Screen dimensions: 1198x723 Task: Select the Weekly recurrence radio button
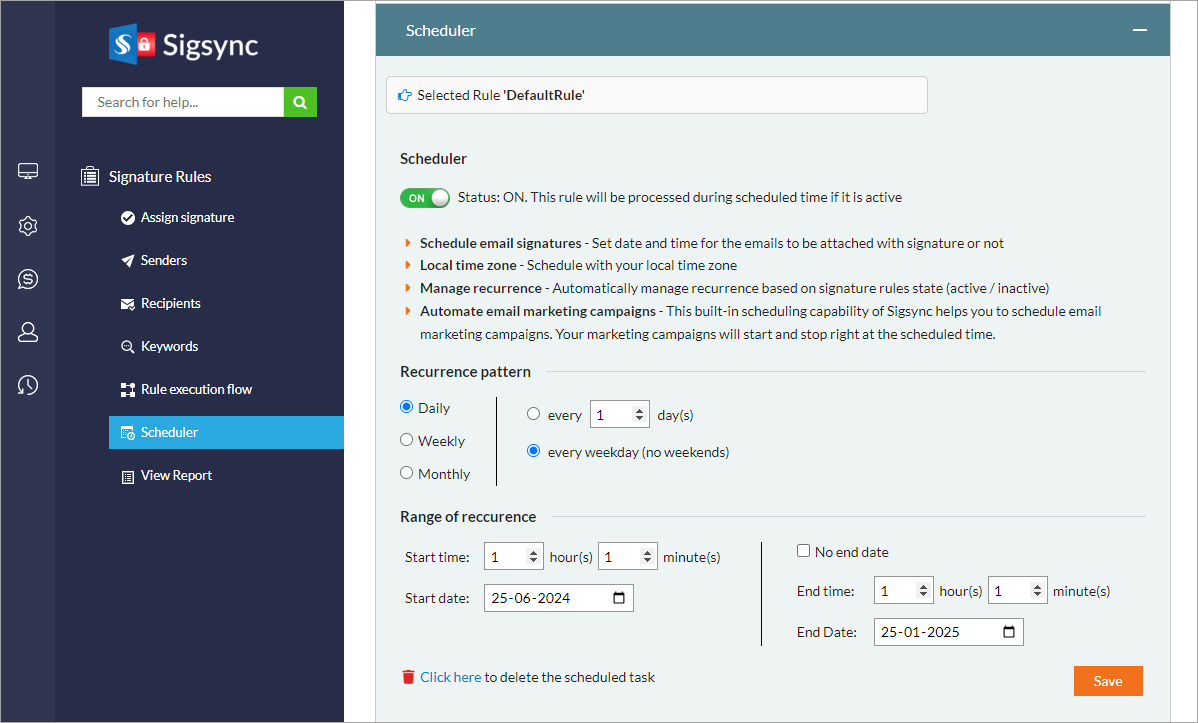(x=407, y=440)
